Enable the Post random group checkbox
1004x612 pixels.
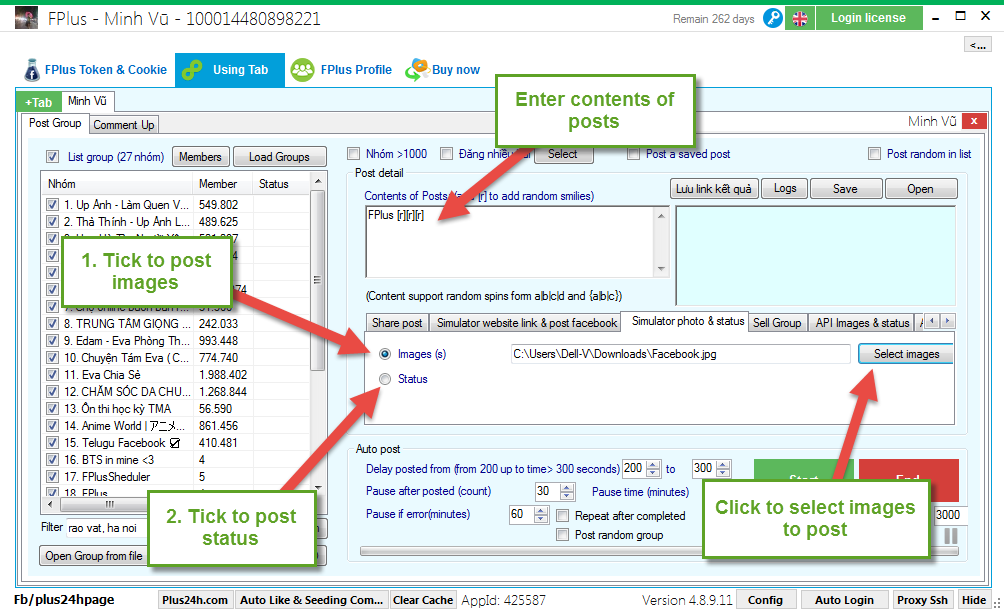562,535
